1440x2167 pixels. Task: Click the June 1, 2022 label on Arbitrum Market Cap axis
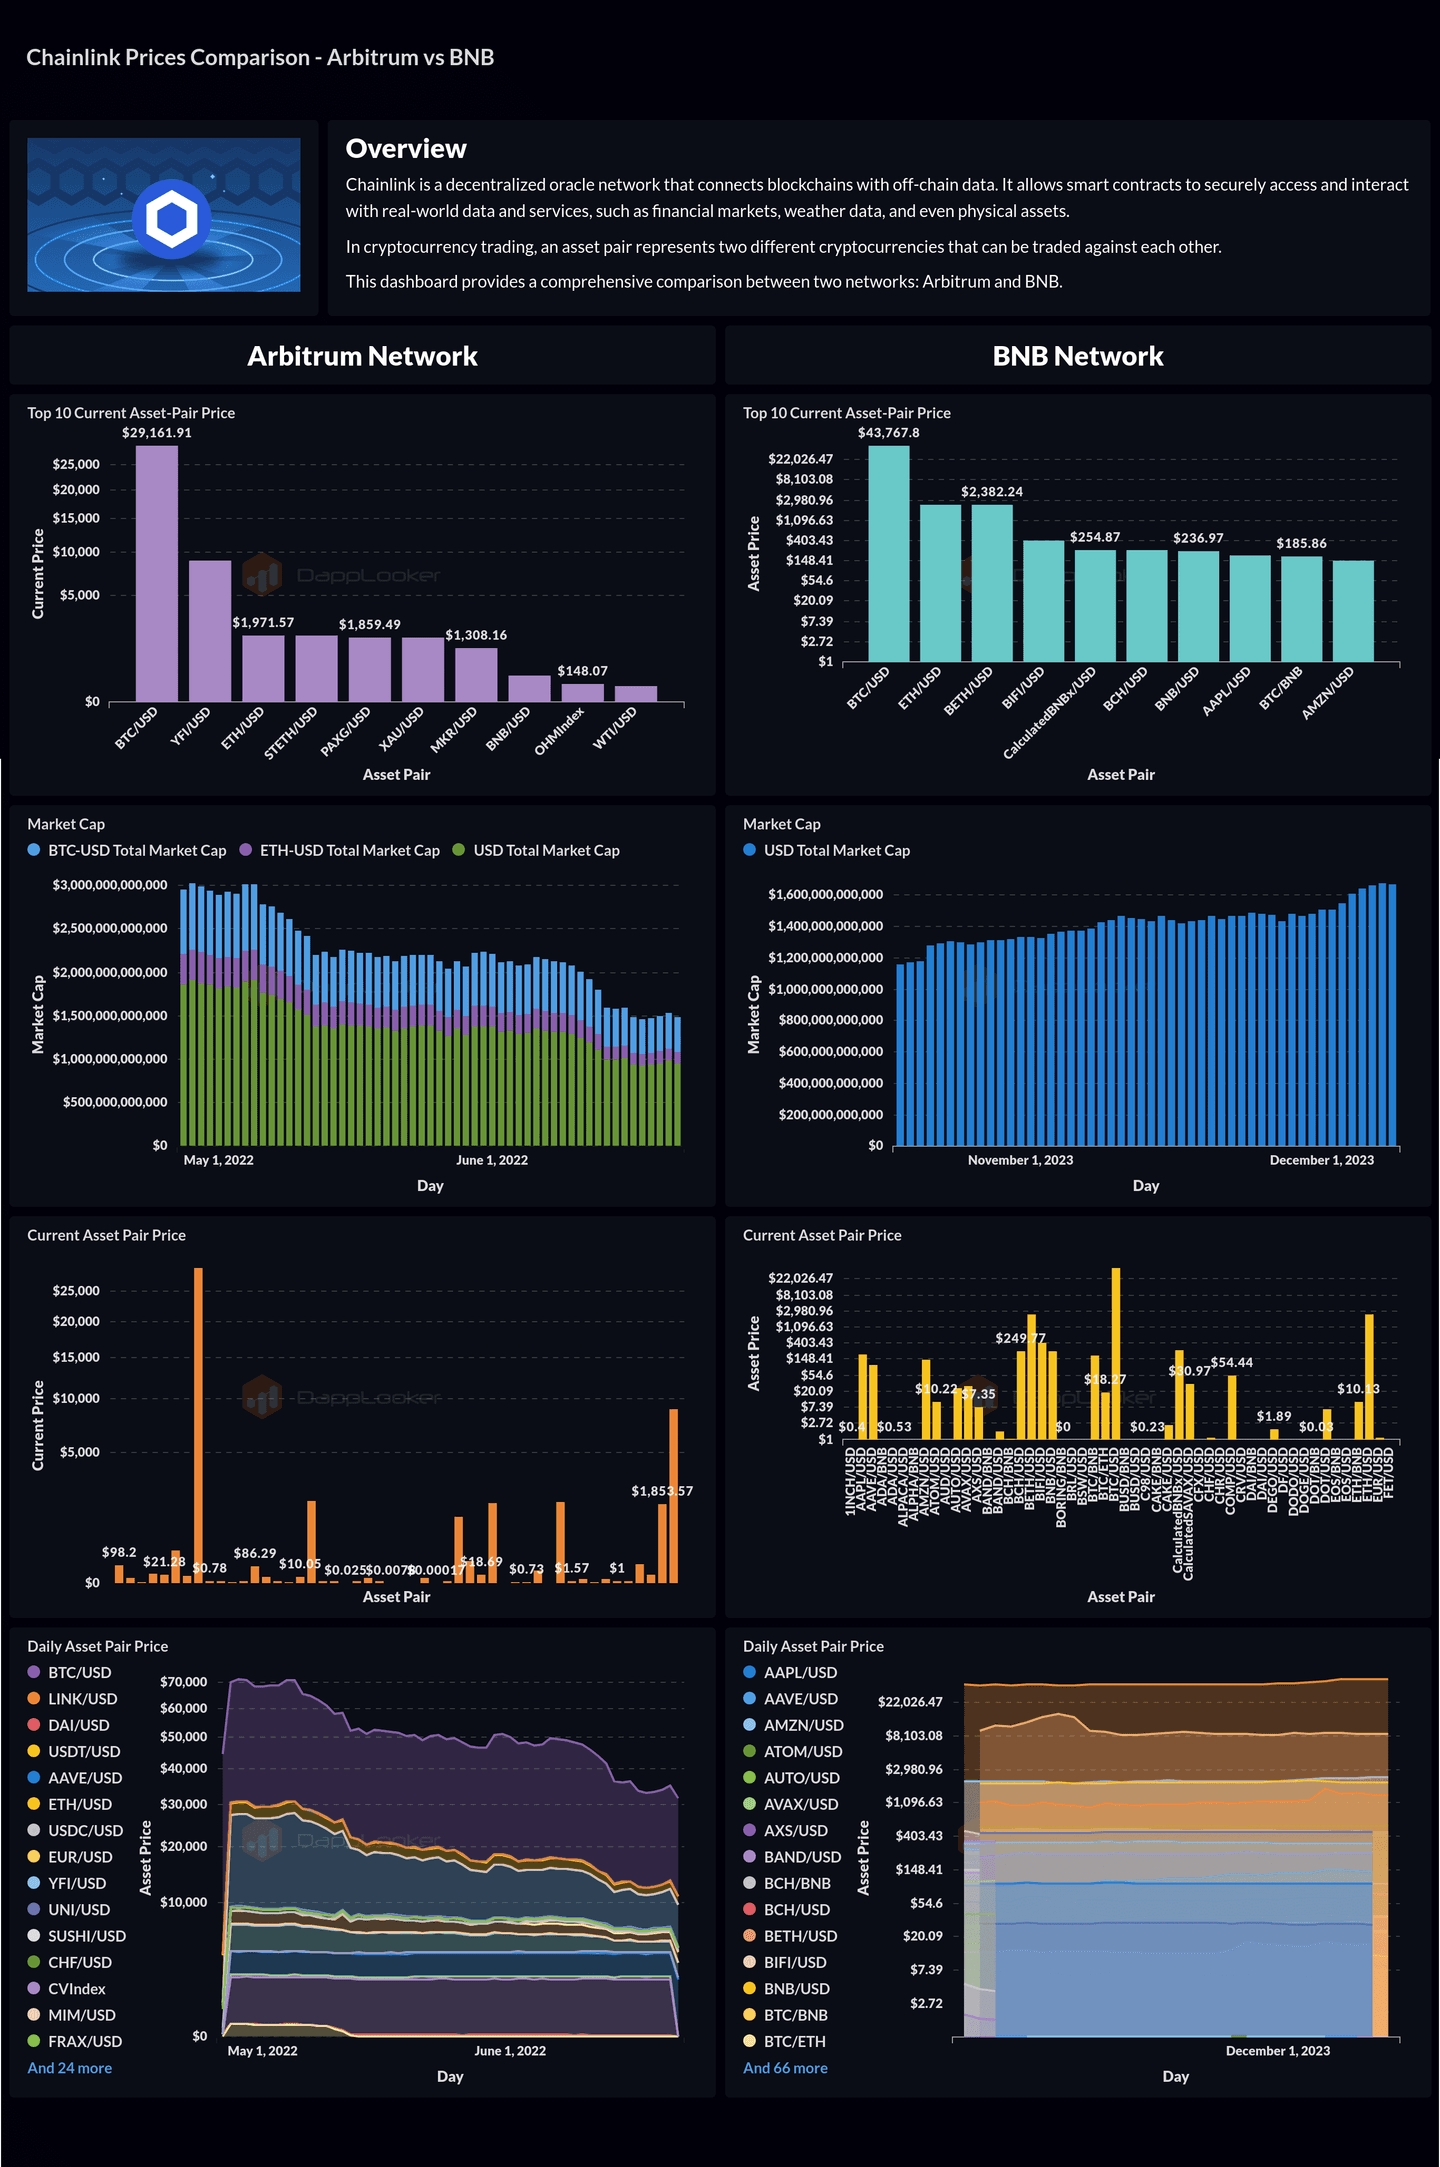pos(492,1160)
